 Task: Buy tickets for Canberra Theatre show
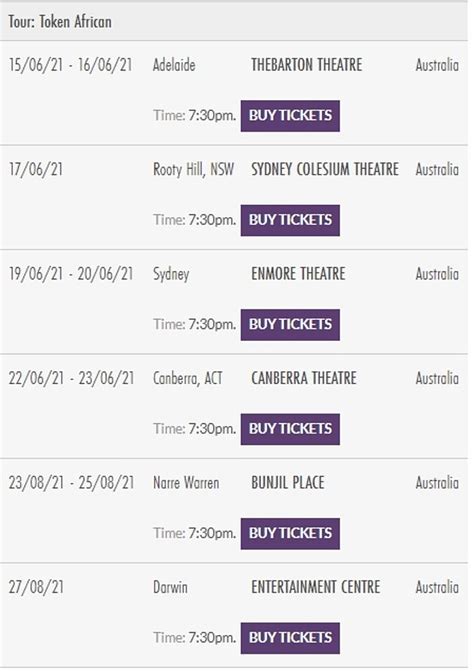[290, 429]
